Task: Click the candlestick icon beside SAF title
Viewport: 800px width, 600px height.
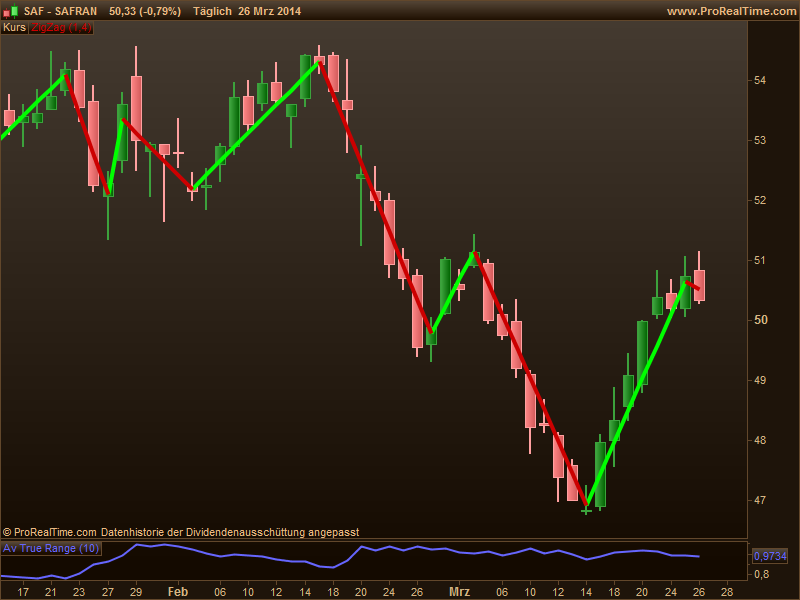Action: (x=10, y=11)
